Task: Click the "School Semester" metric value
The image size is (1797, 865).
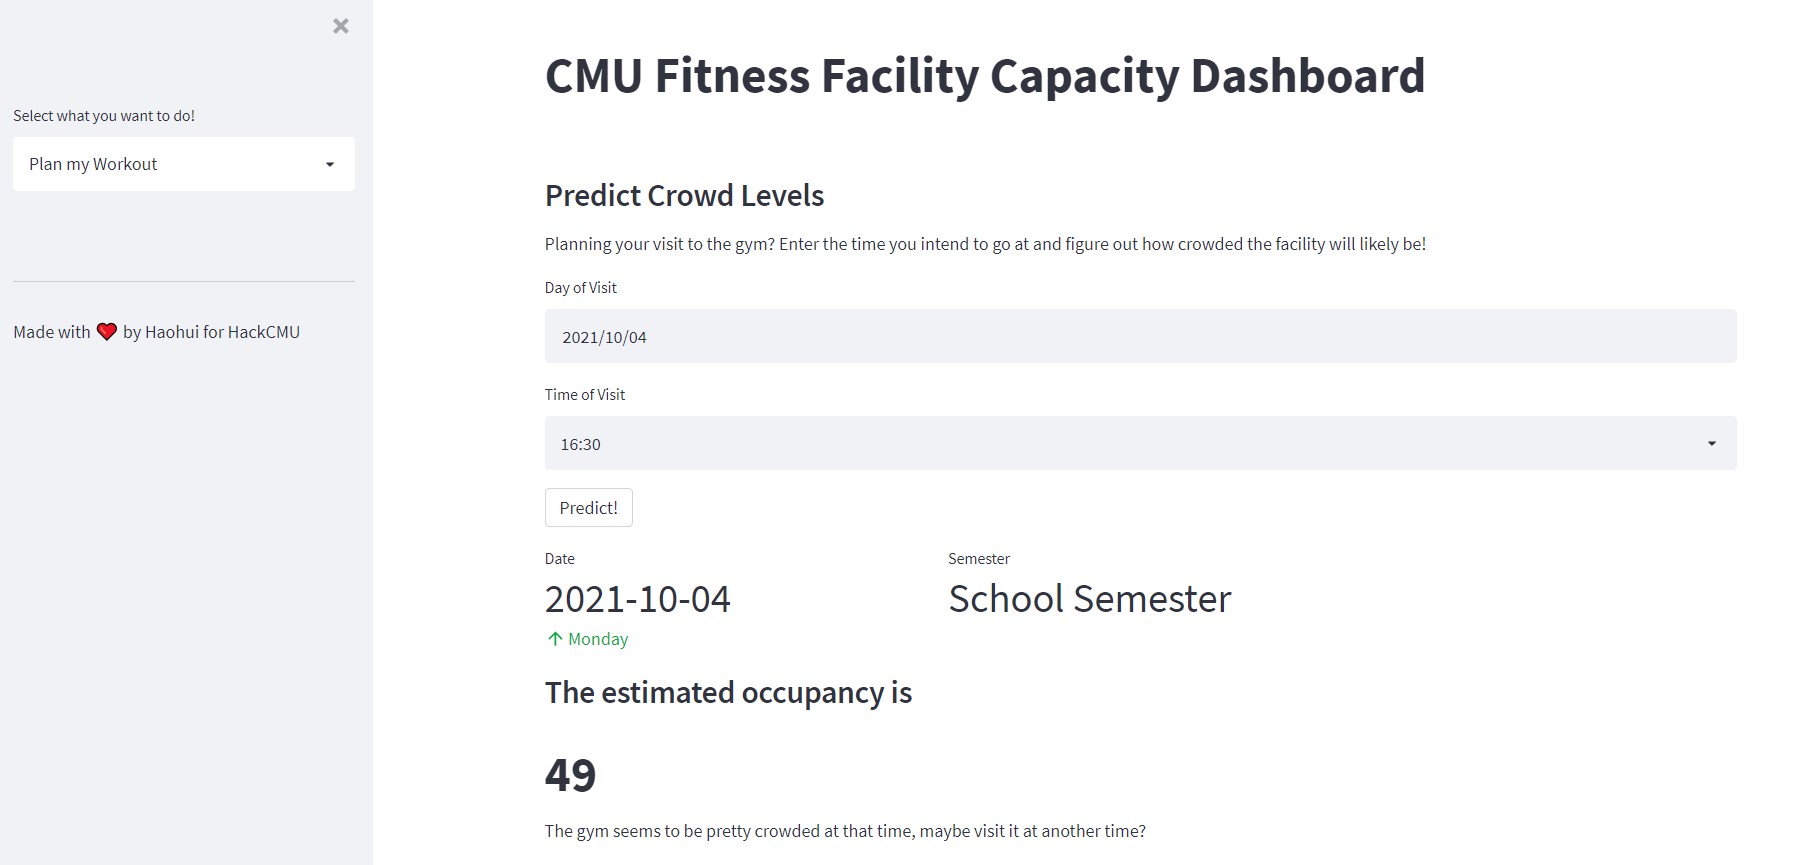Action: (1089, 599)
